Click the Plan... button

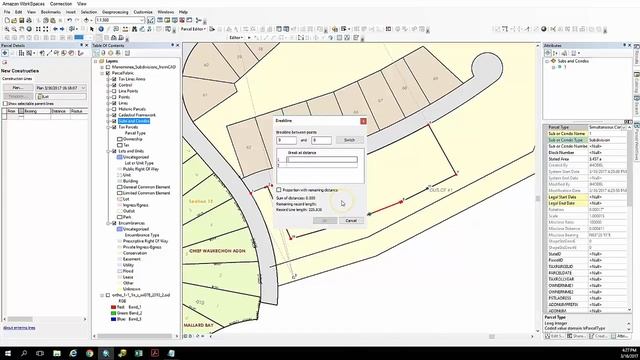click(18, 88)
